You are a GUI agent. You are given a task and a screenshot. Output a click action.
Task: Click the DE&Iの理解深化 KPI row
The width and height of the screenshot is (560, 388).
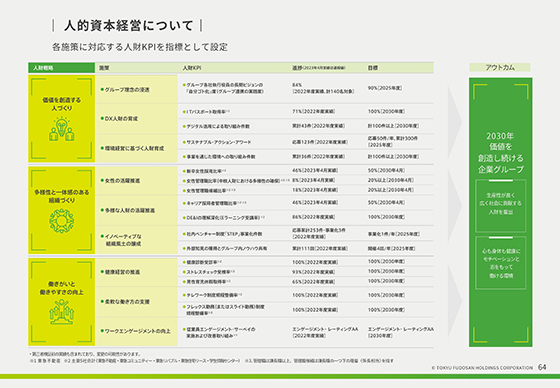pos(224,217)
